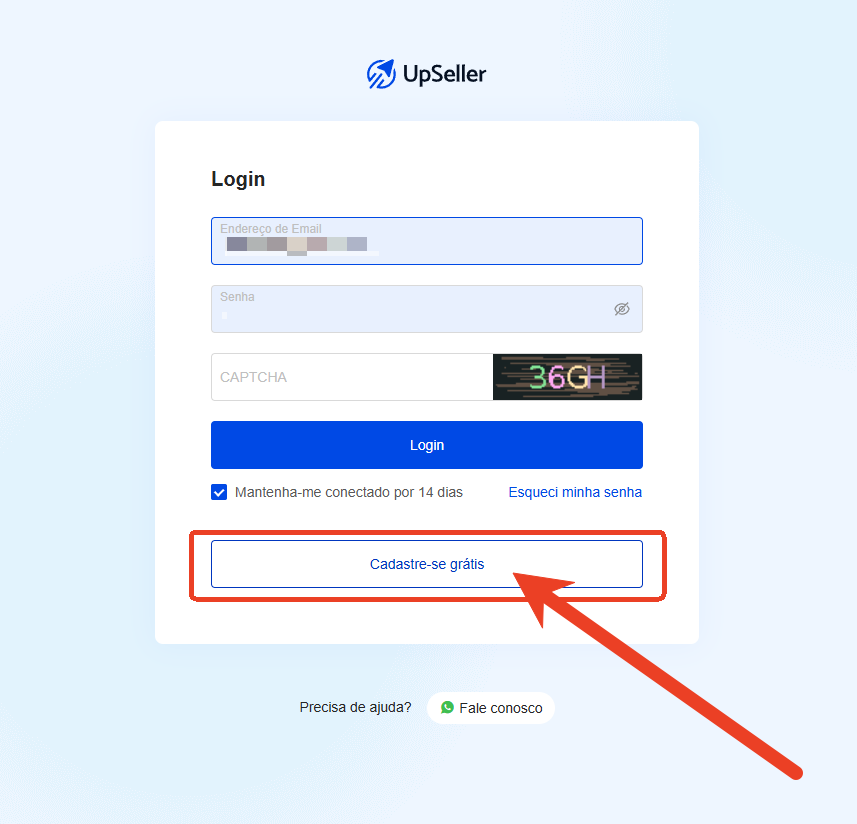Click the UpSeller rocket logo icon

[x=381, y=74]
